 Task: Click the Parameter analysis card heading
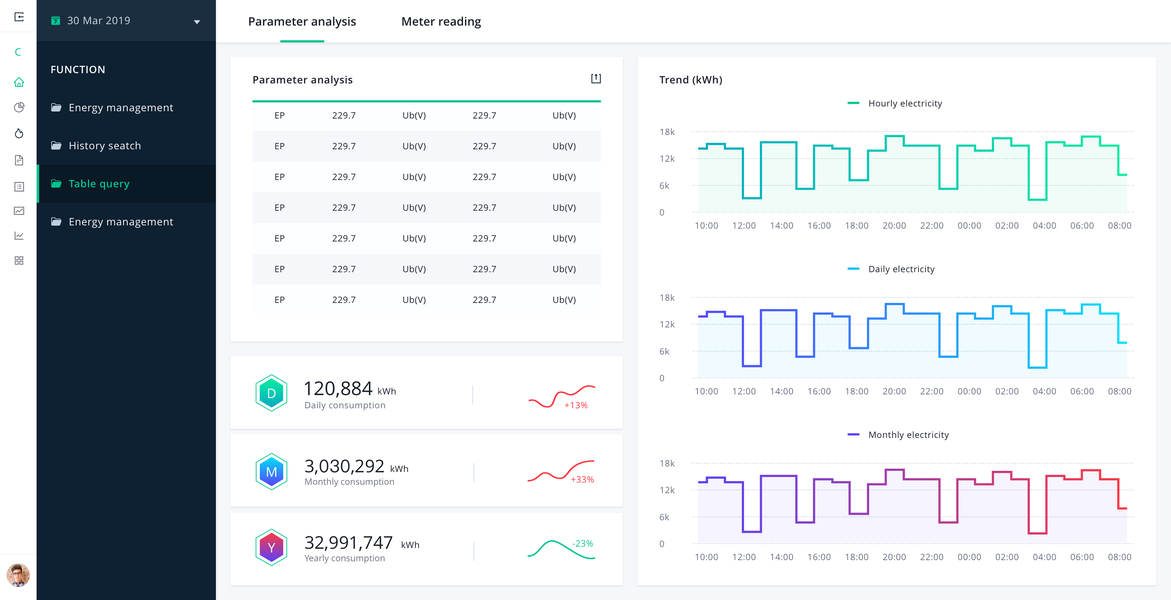click(x=302, y=80)
